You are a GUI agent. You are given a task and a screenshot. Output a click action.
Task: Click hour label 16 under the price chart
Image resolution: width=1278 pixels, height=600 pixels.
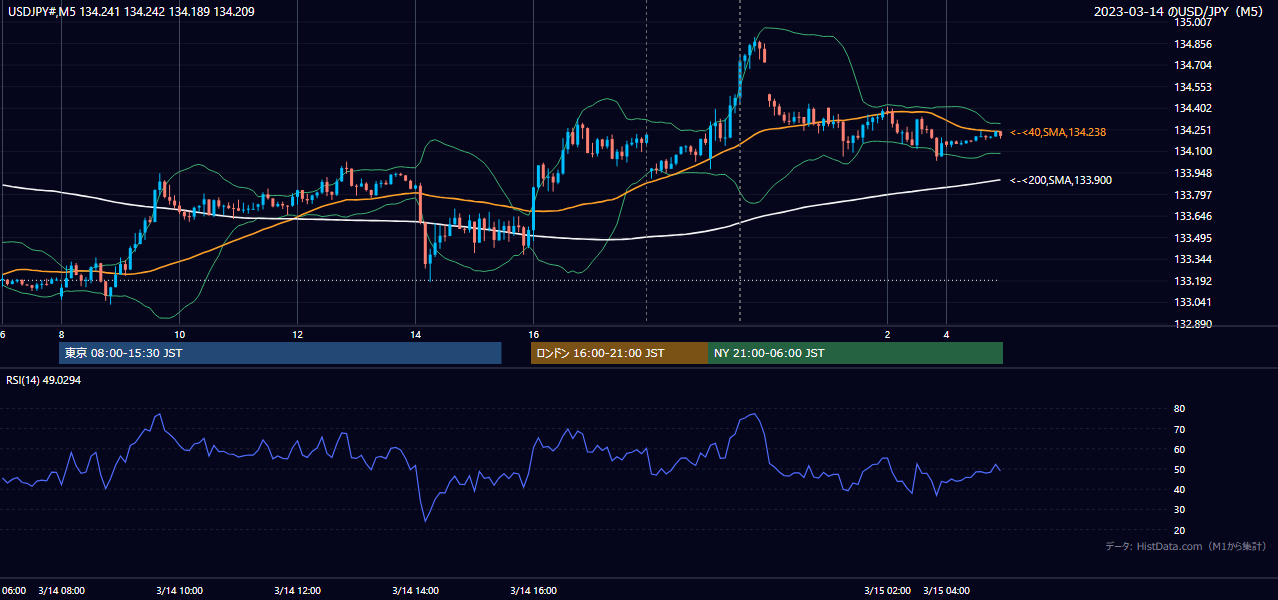point(534,334)
